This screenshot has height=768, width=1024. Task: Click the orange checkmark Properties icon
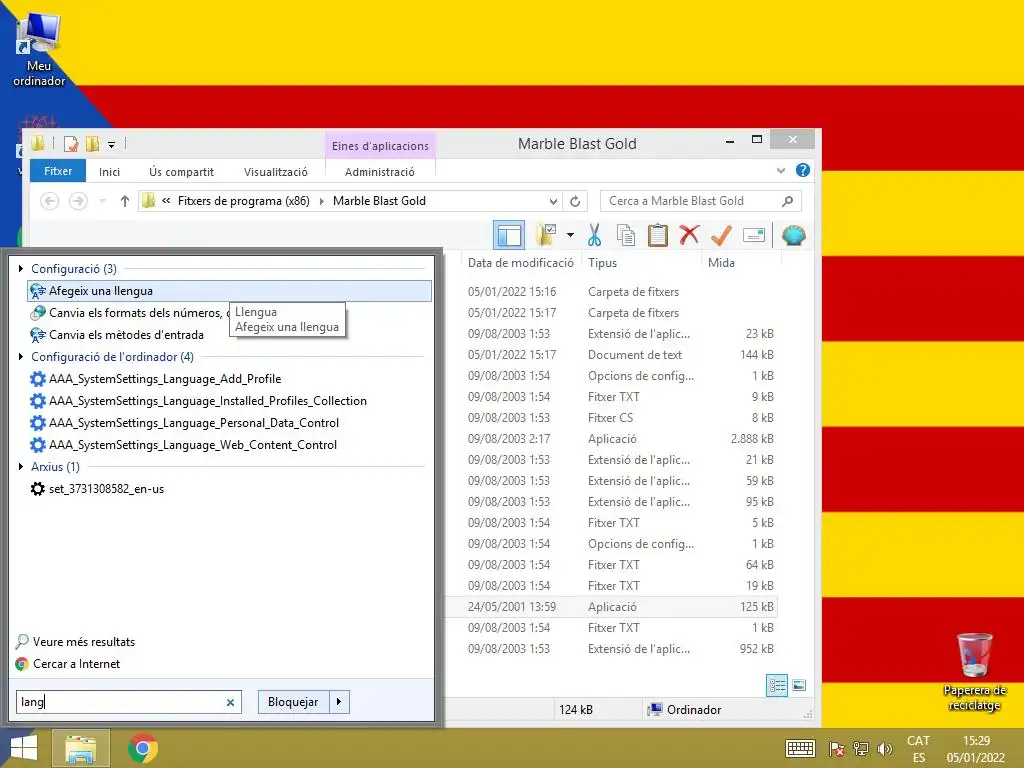[x=721, y=235]
